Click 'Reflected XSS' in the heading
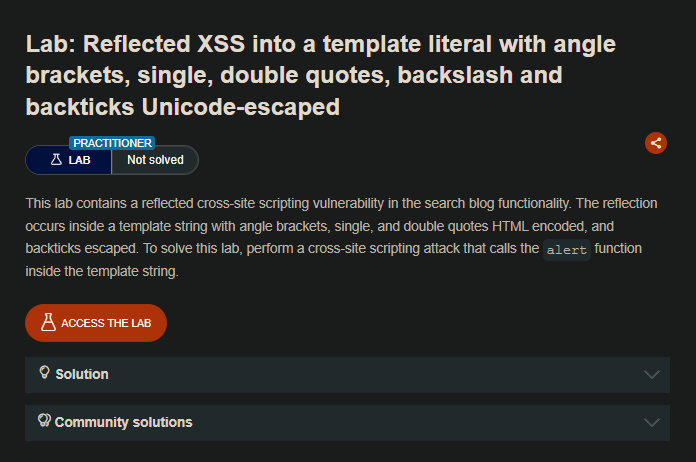 click(x=164, y=44)
